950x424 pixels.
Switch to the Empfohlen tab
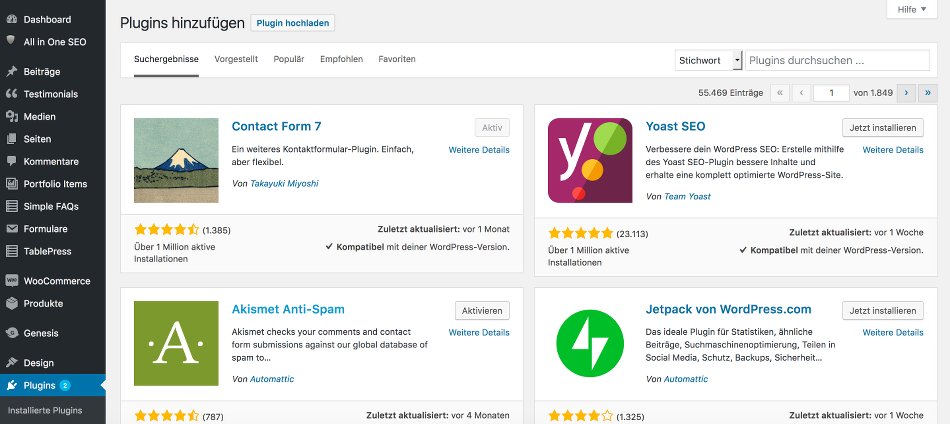click(x=341, y=60)
